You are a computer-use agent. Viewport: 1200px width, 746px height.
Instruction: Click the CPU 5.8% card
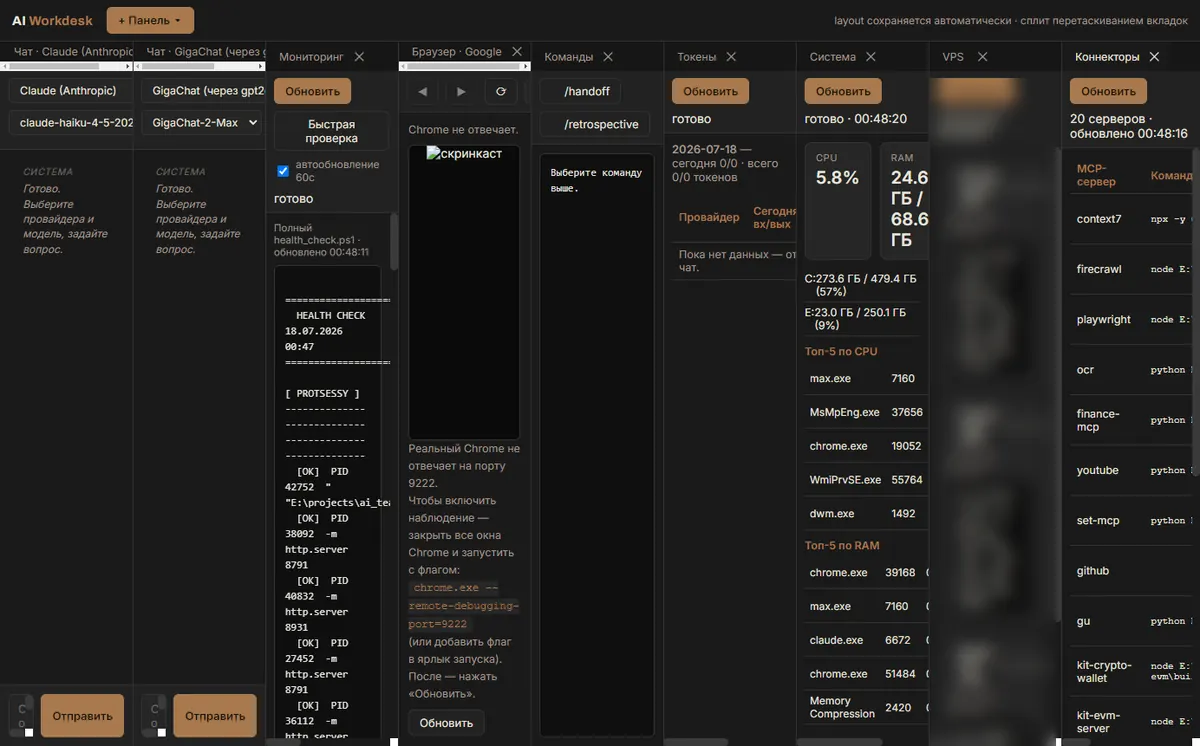pyautogui.click(x=838, y=201)
